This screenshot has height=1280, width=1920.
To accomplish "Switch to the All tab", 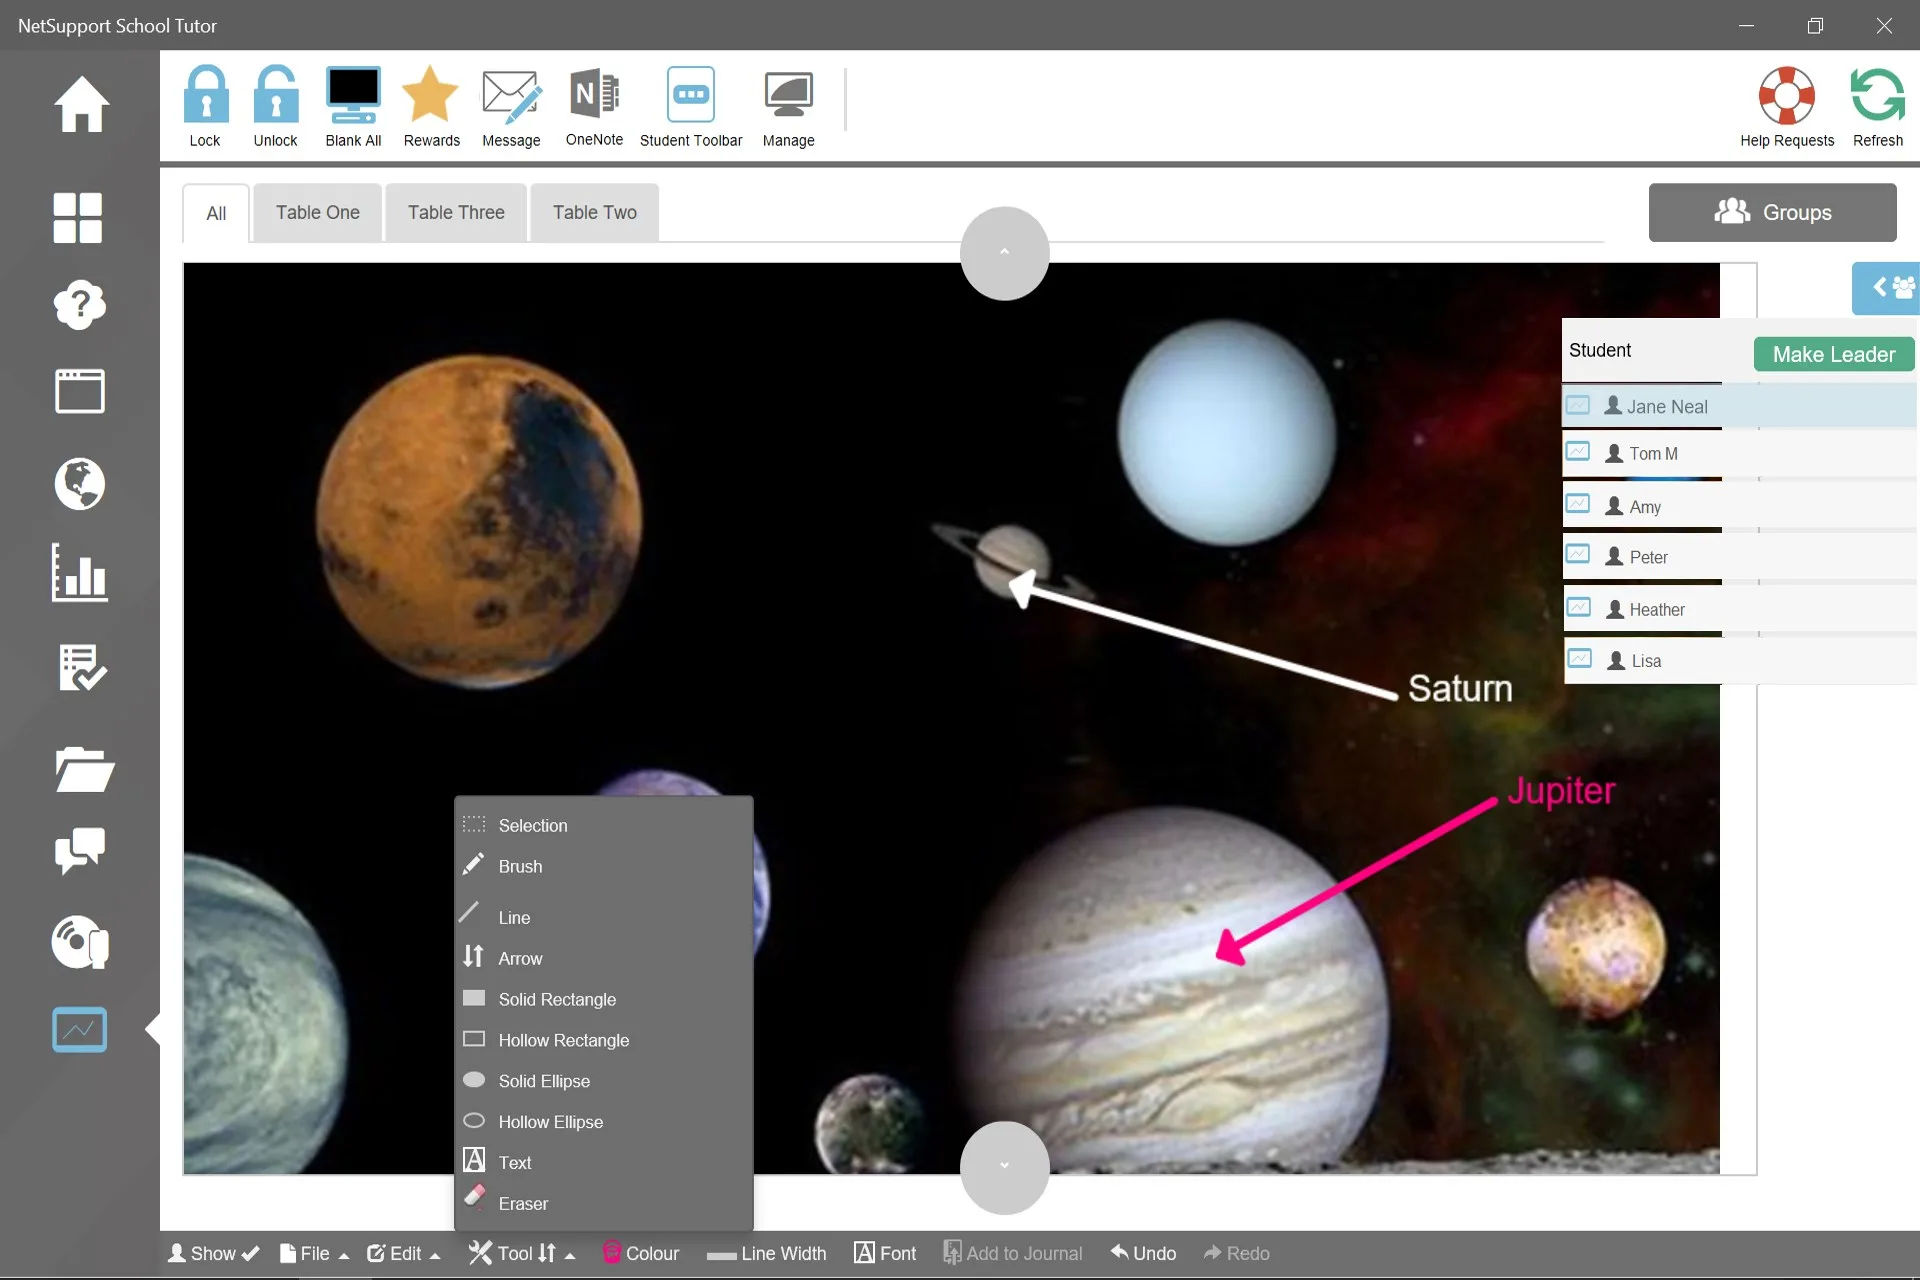I will [216, 213].
